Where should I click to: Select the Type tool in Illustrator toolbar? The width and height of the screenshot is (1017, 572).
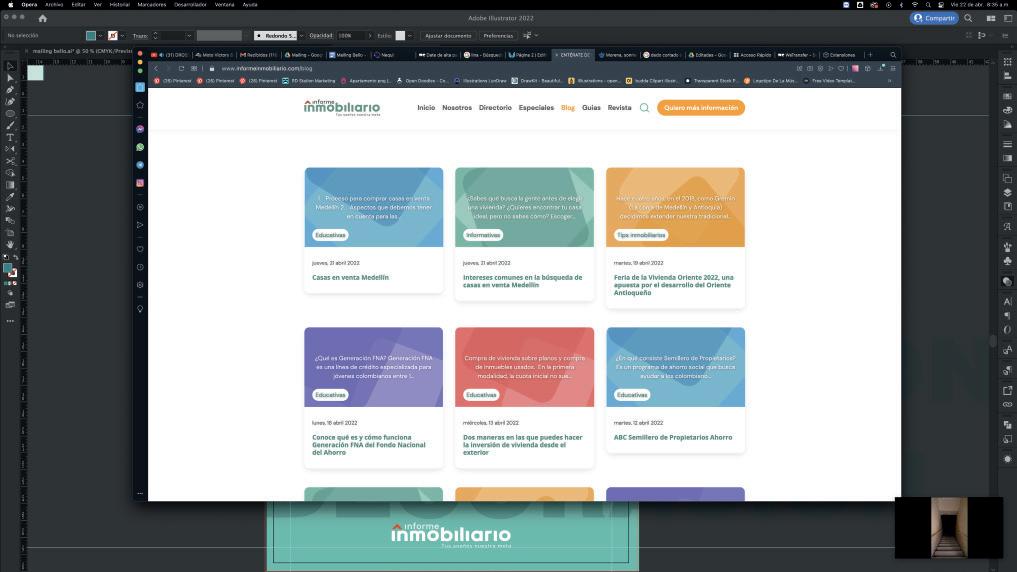coord(10,137)
